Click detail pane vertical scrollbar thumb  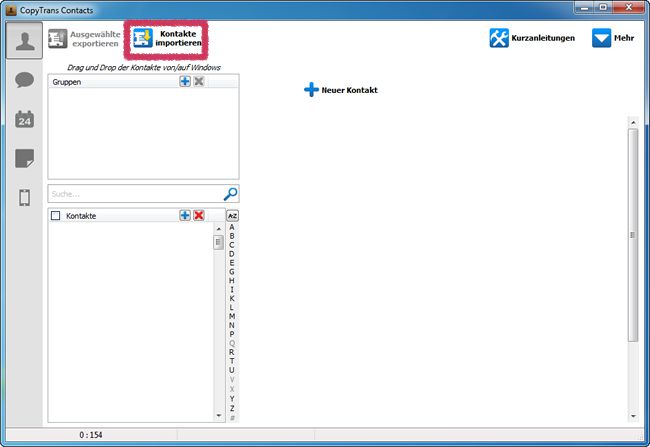click(633, 235)
